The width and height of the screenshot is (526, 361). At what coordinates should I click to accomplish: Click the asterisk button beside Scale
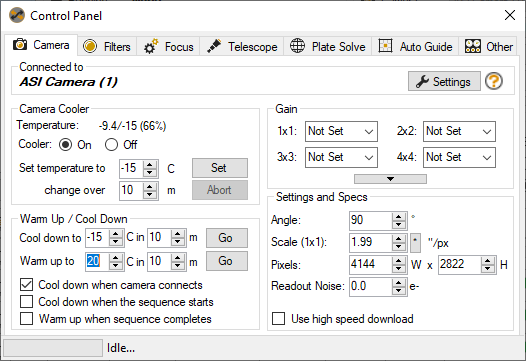tap(415, 243)
